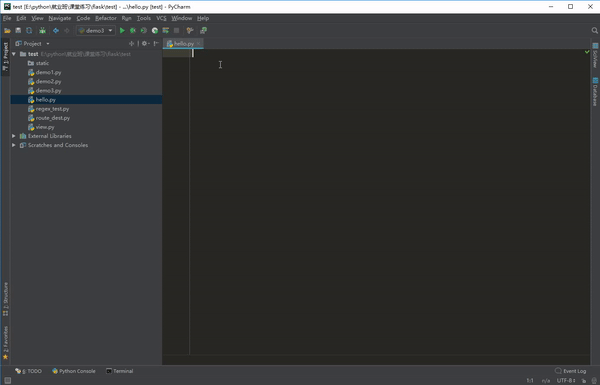This screenshot has height=385, width=600.
Task: Open Settings via wrench toolbar icon
Action: [190, 31]
